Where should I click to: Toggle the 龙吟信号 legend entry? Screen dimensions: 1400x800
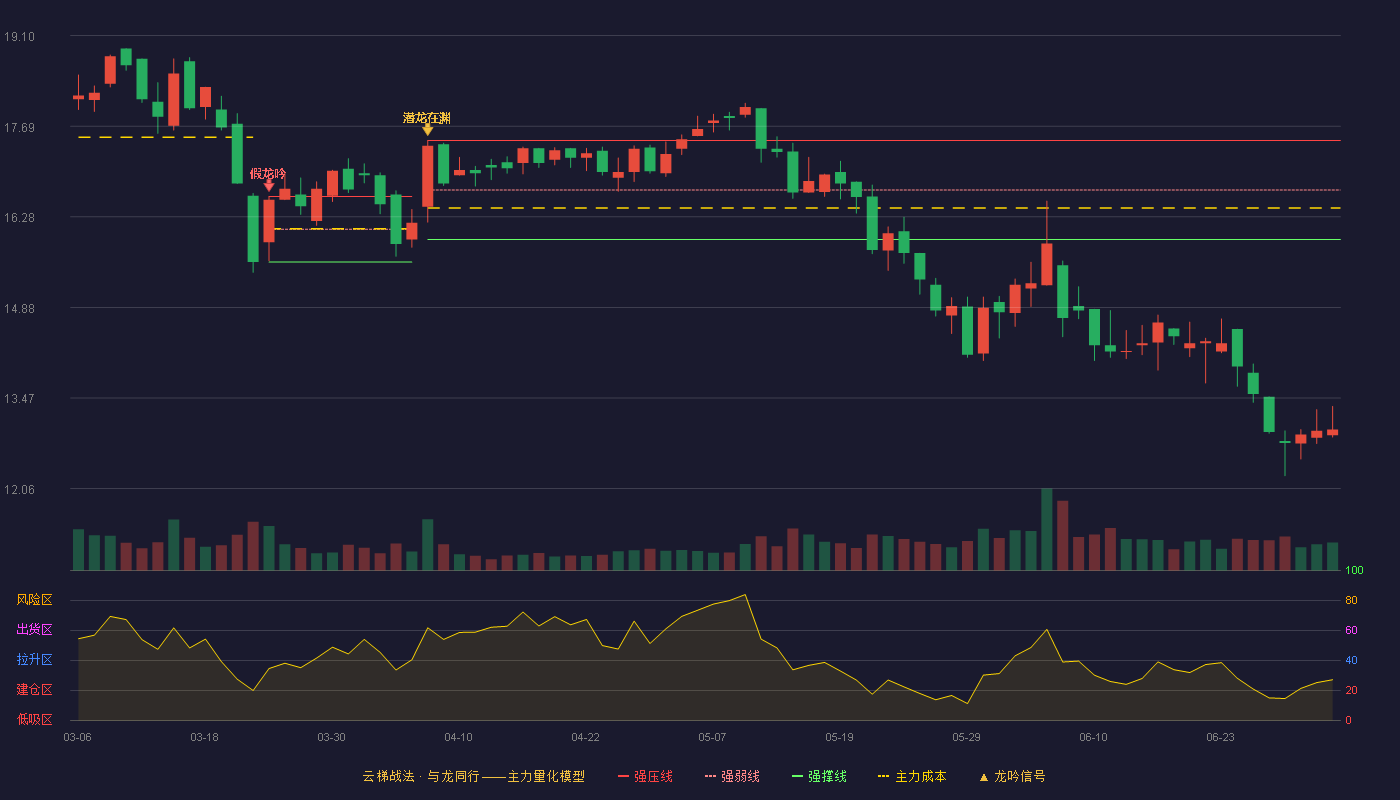1011,776
